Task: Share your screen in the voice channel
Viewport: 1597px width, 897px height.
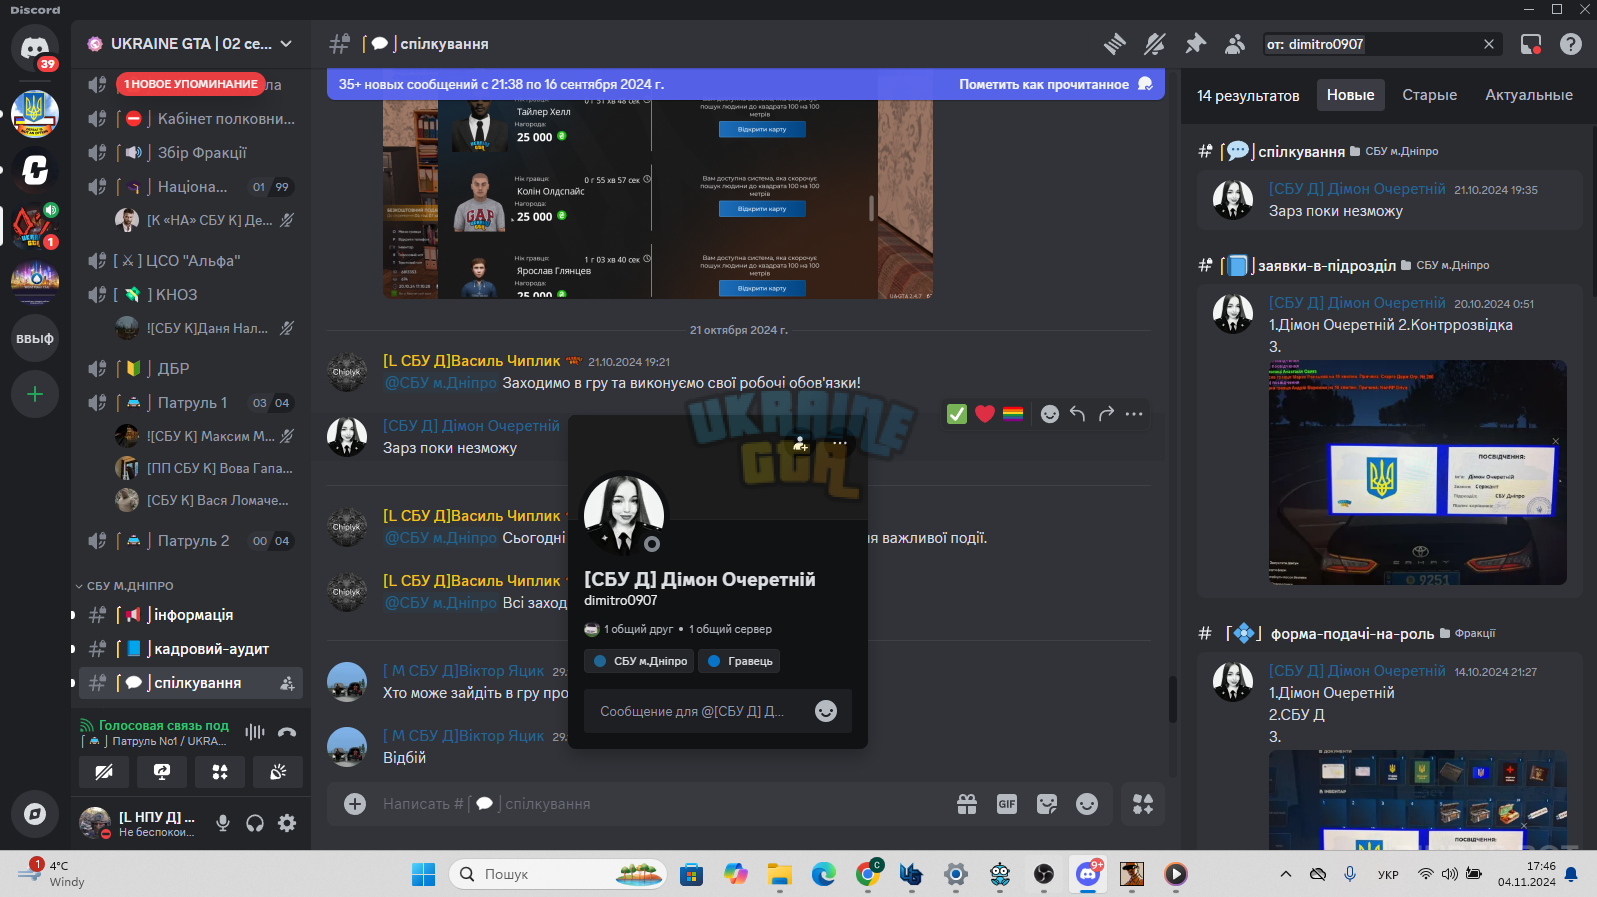Action: 162,771
